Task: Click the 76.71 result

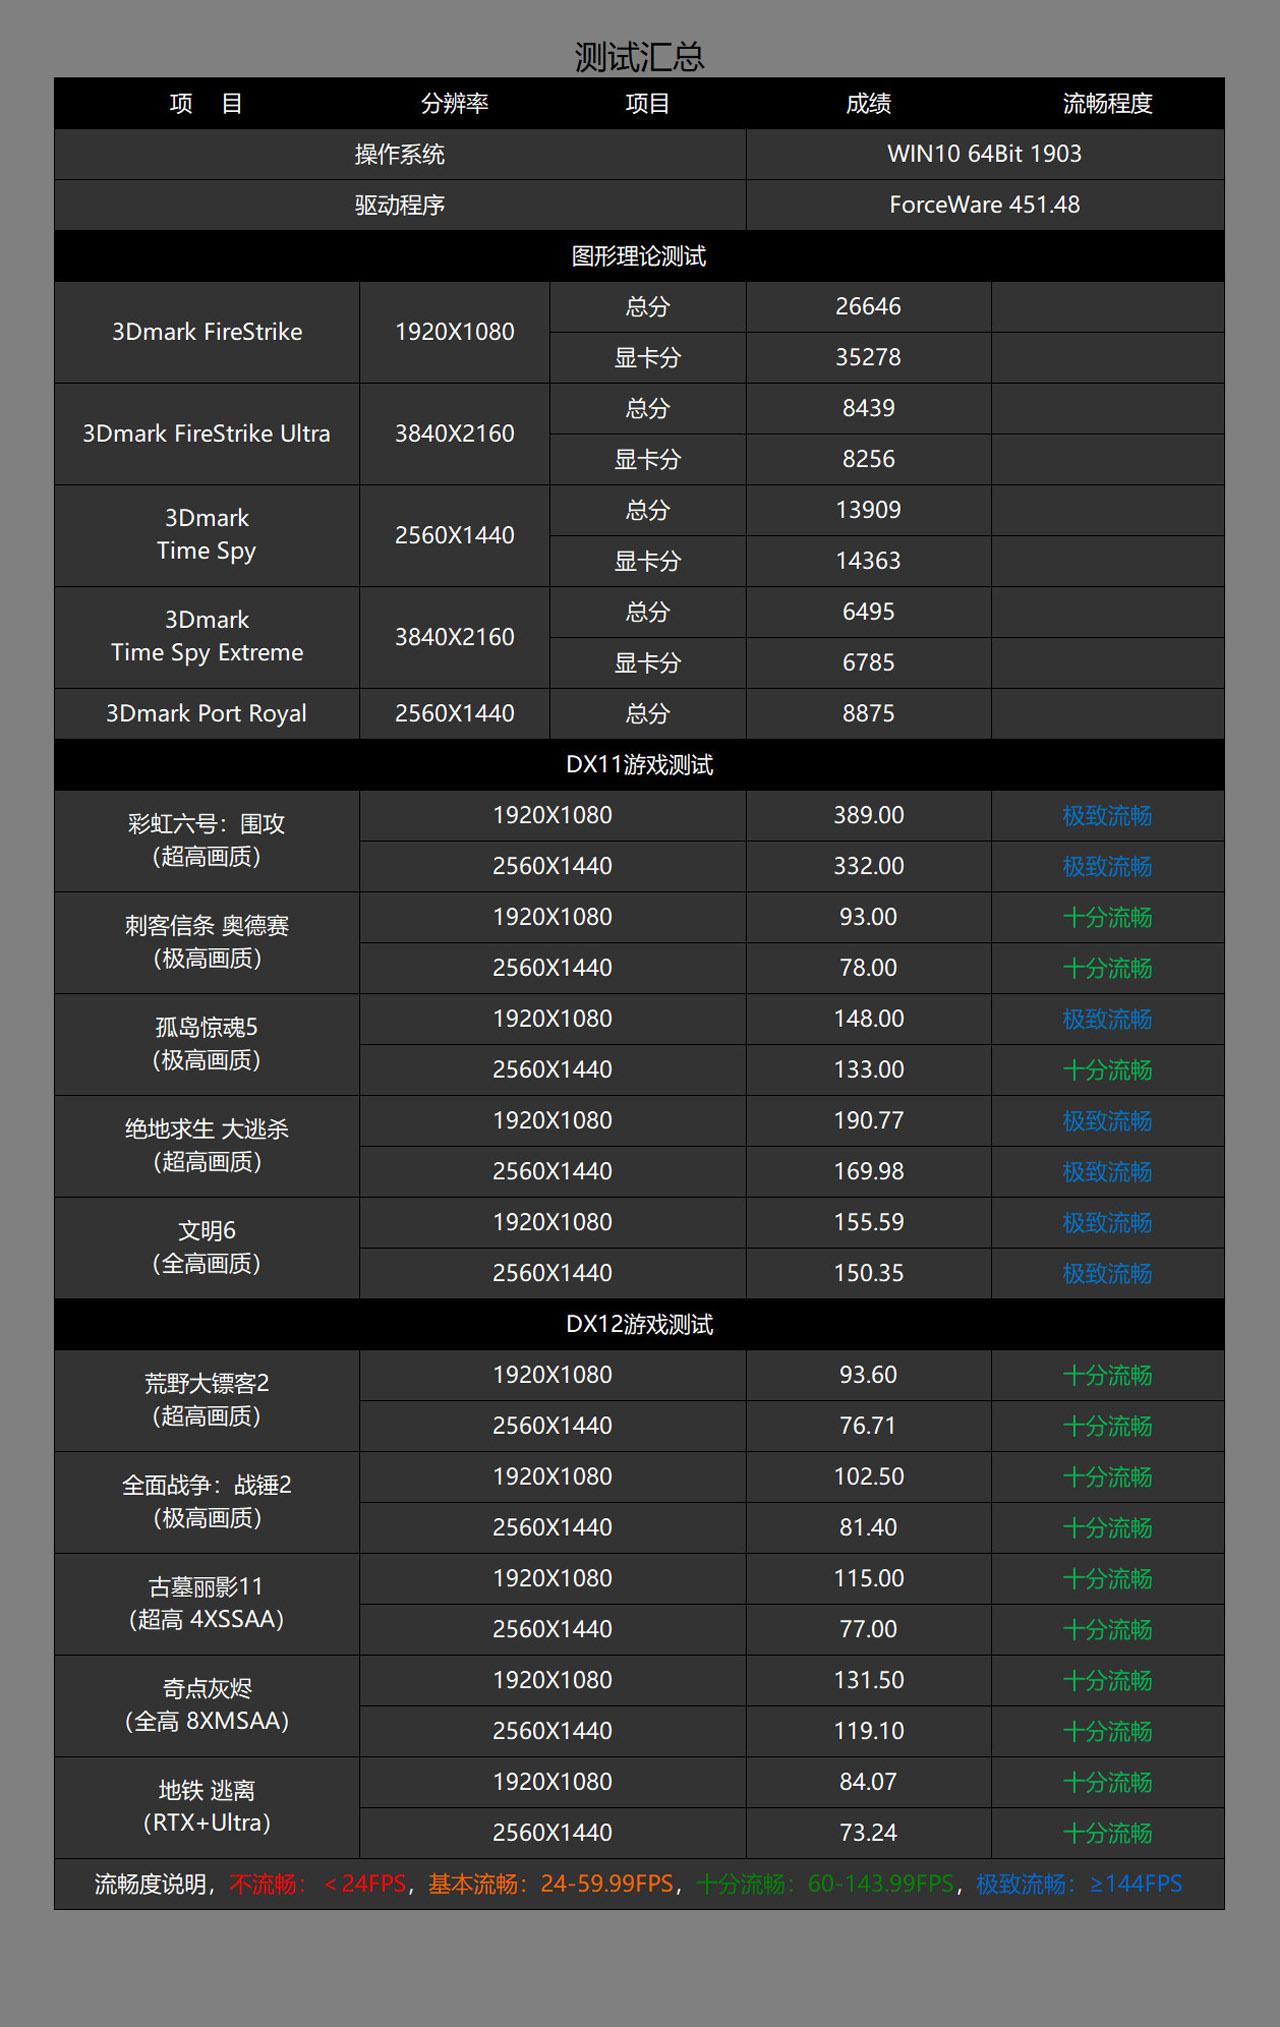Action: click(x=868, y=1426)
